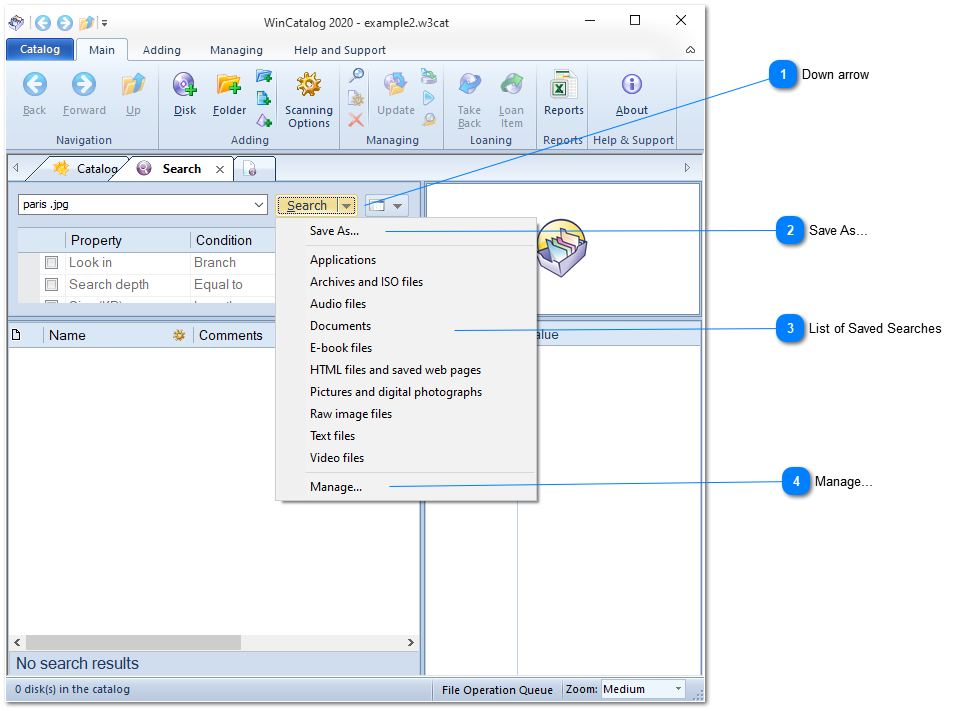Image resolution: width=958 pixels, height=711 pixels.
Task: Click the Folder add icon
Action: 229,87
